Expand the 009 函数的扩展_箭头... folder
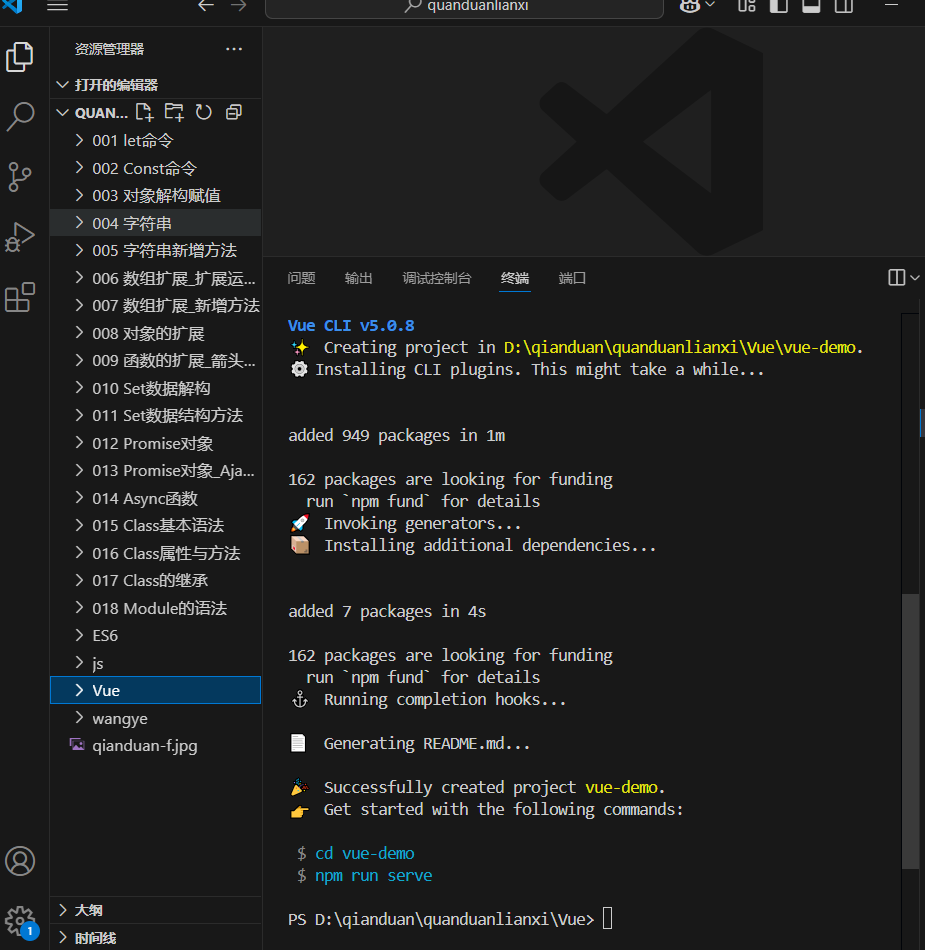Screen dimensions: 925x950 coord(156,360)
